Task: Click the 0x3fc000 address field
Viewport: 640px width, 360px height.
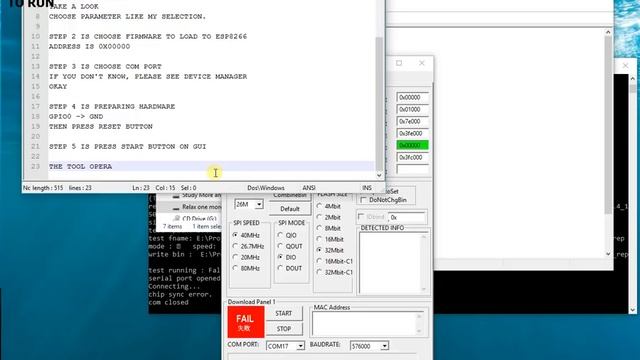Action: pos(412,157)
